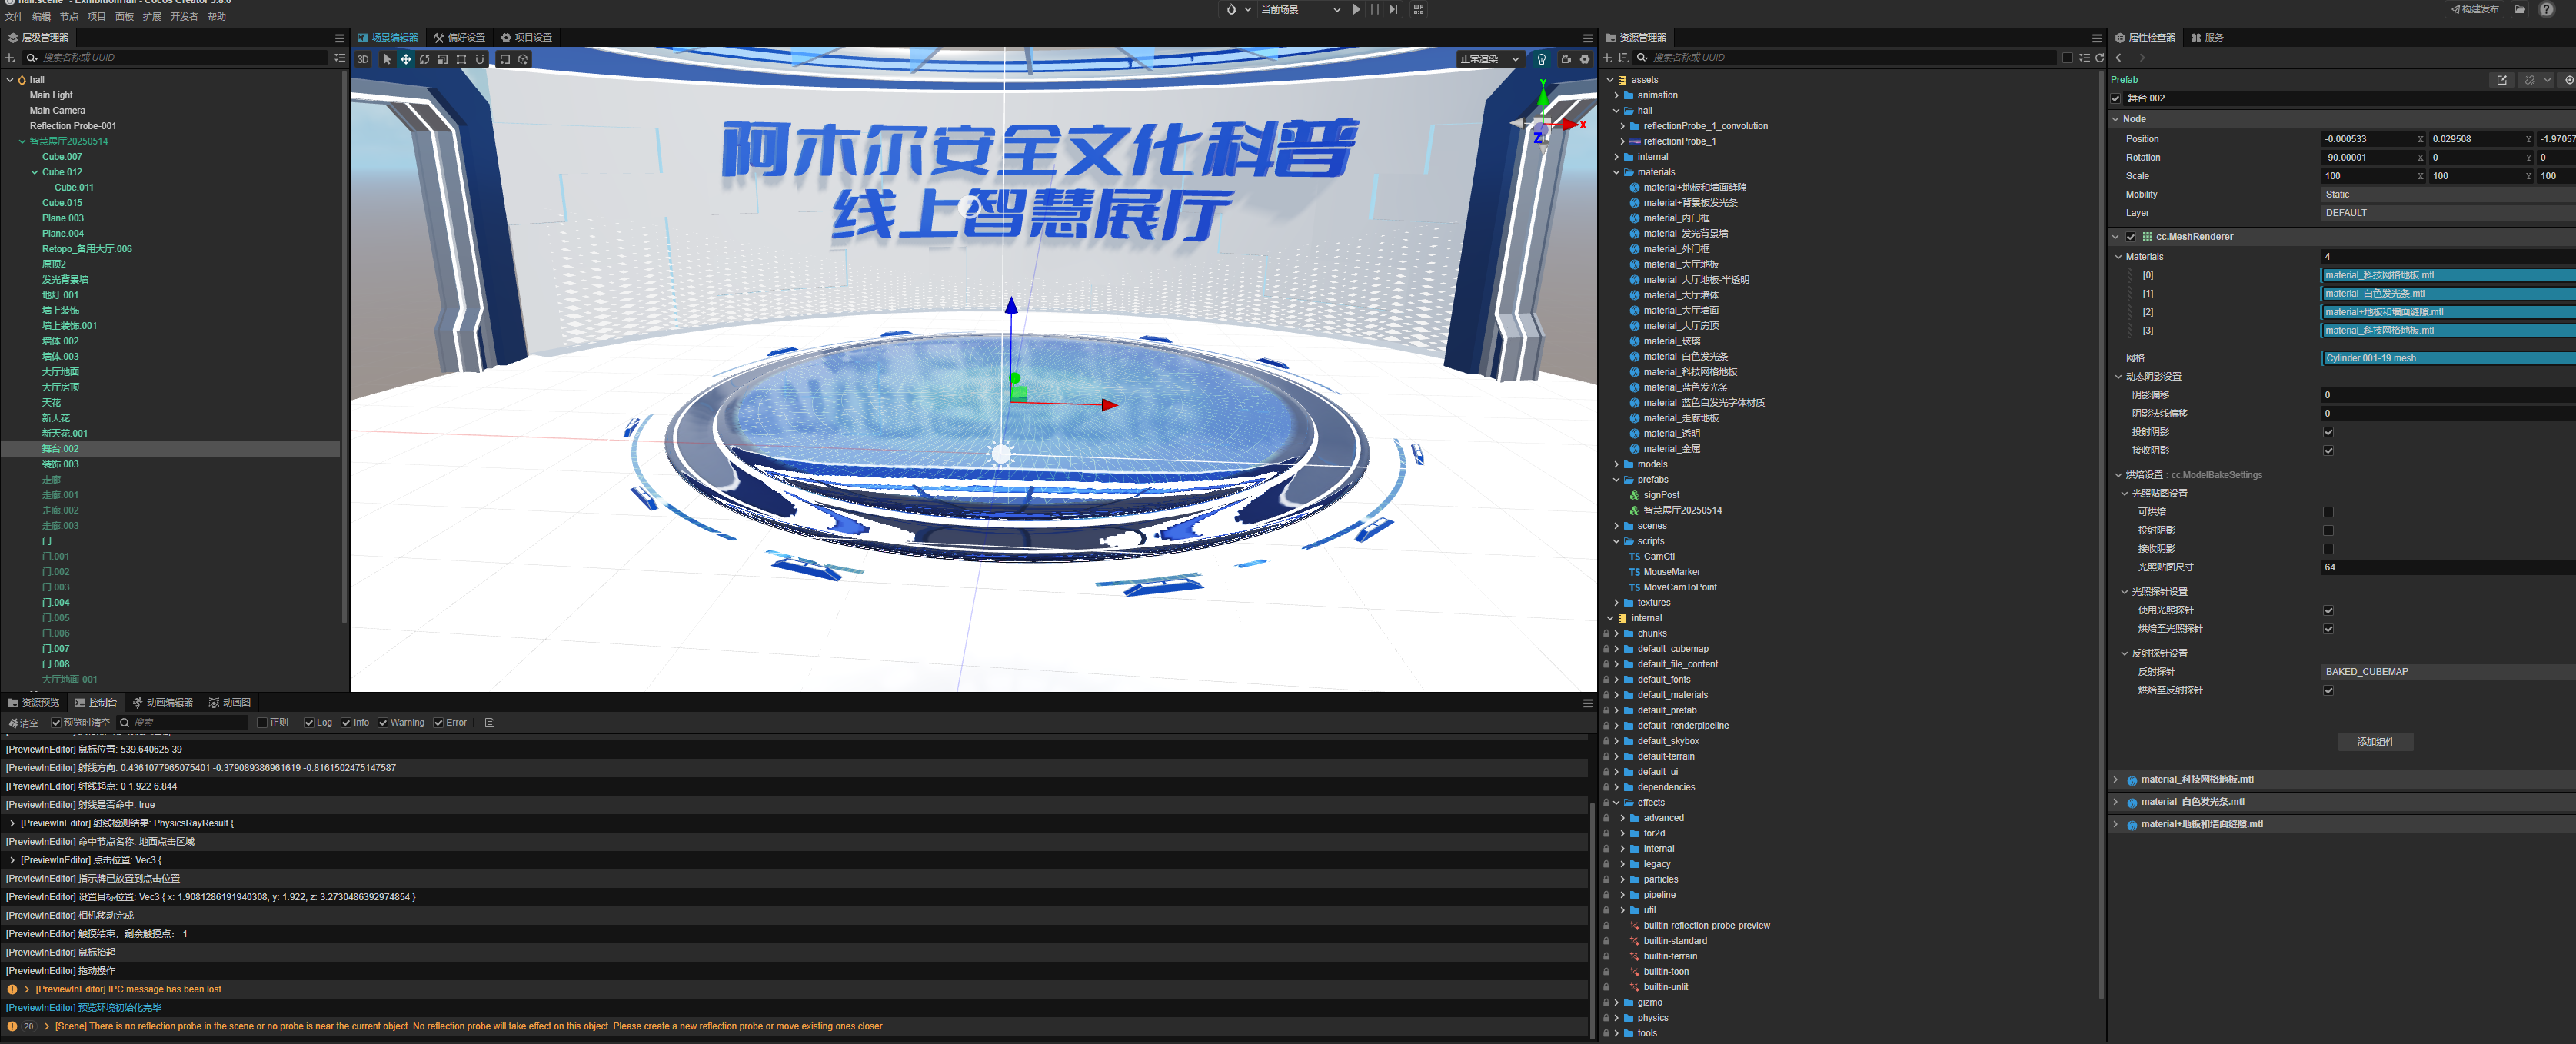
Task: Open scene camera settings icon
Action: point(1566,59)
